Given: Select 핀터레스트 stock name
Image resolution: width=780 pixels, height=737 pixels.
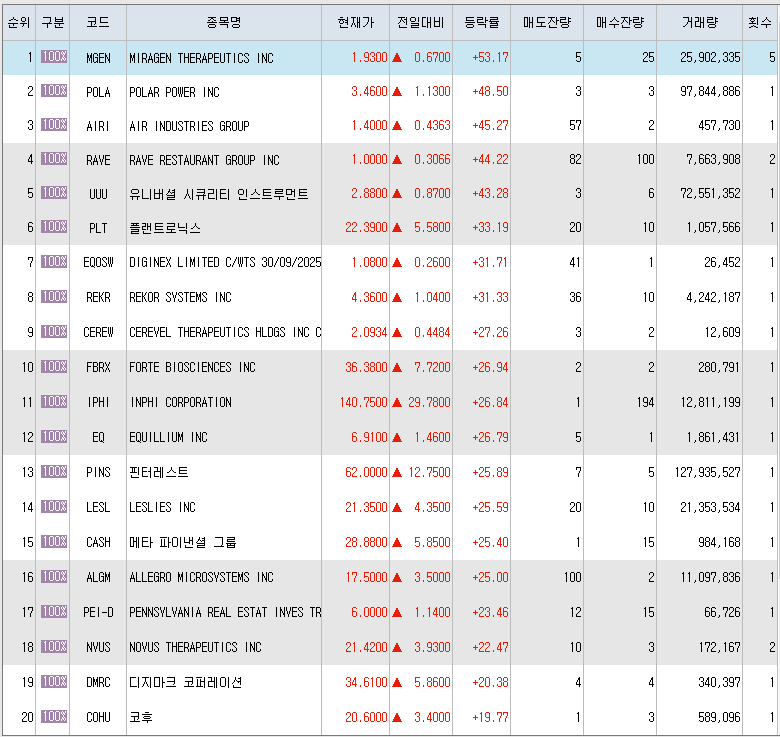Looking at the screenshot, I should click(x=159, y=472).
